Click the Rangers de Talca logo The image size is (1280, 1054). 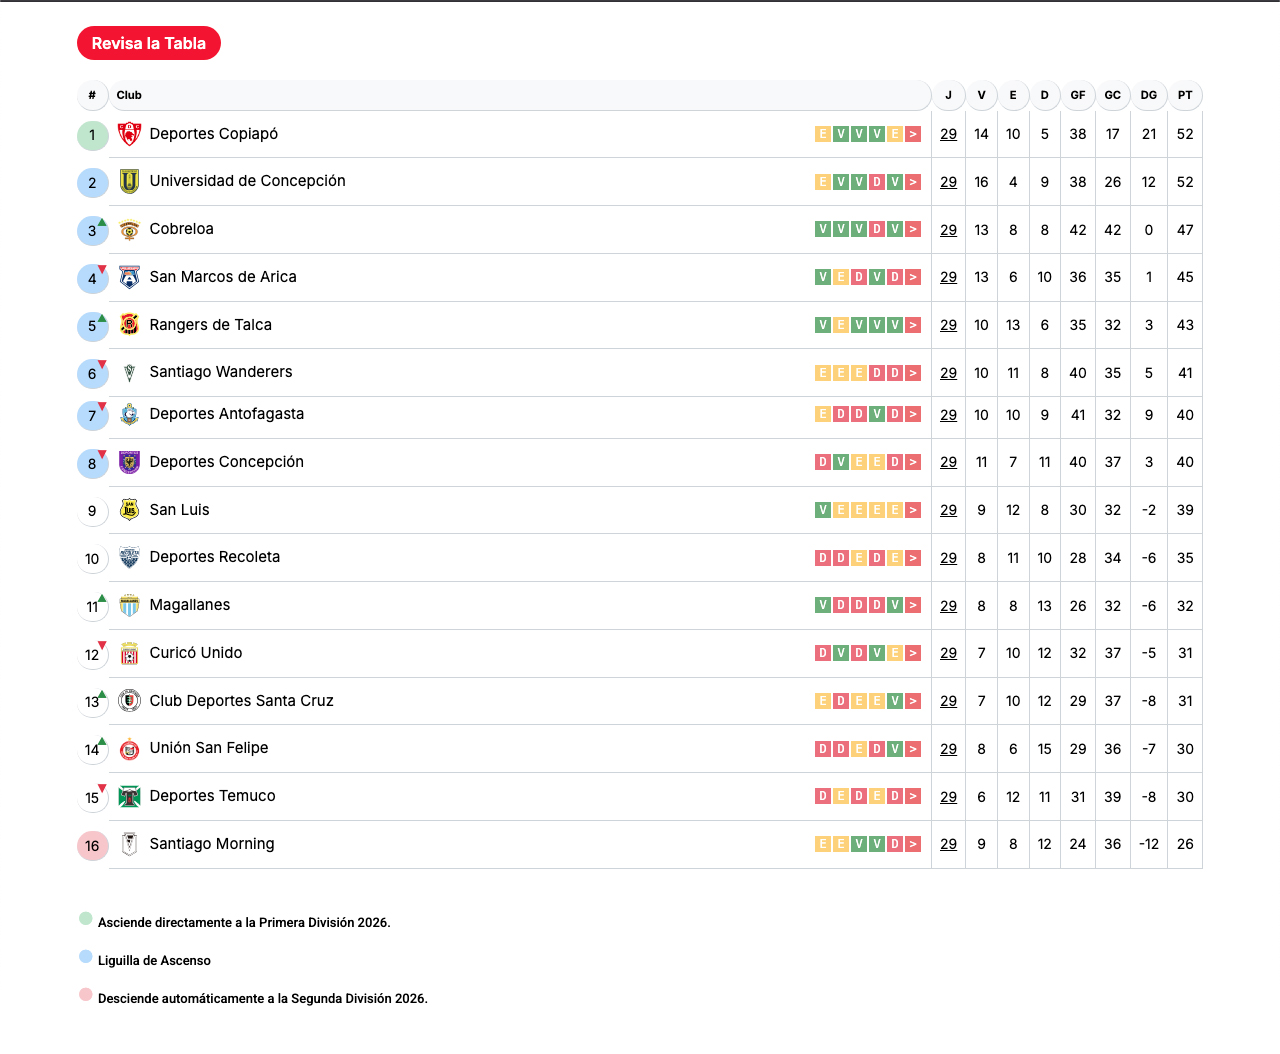[x=129, y=325]
